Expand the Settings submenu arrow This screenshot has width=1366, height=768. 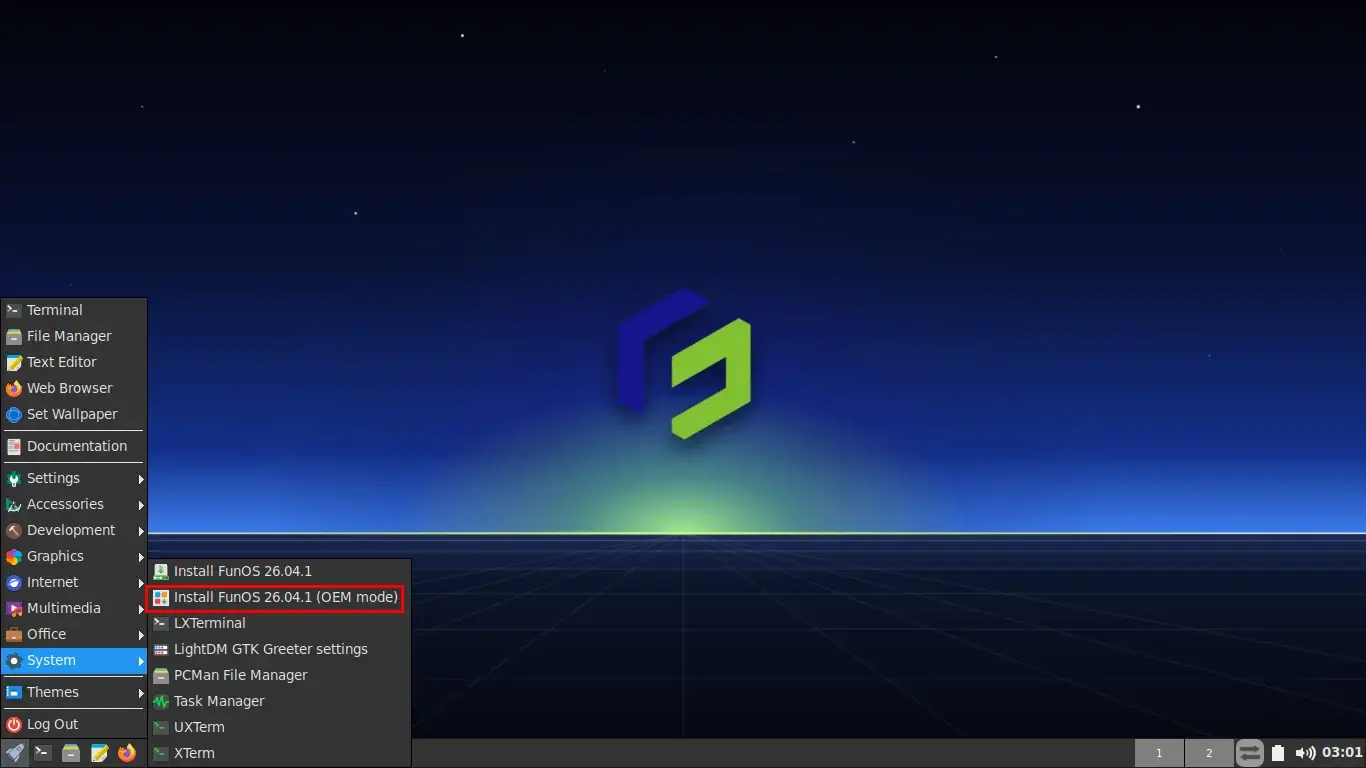pos(141,479)
